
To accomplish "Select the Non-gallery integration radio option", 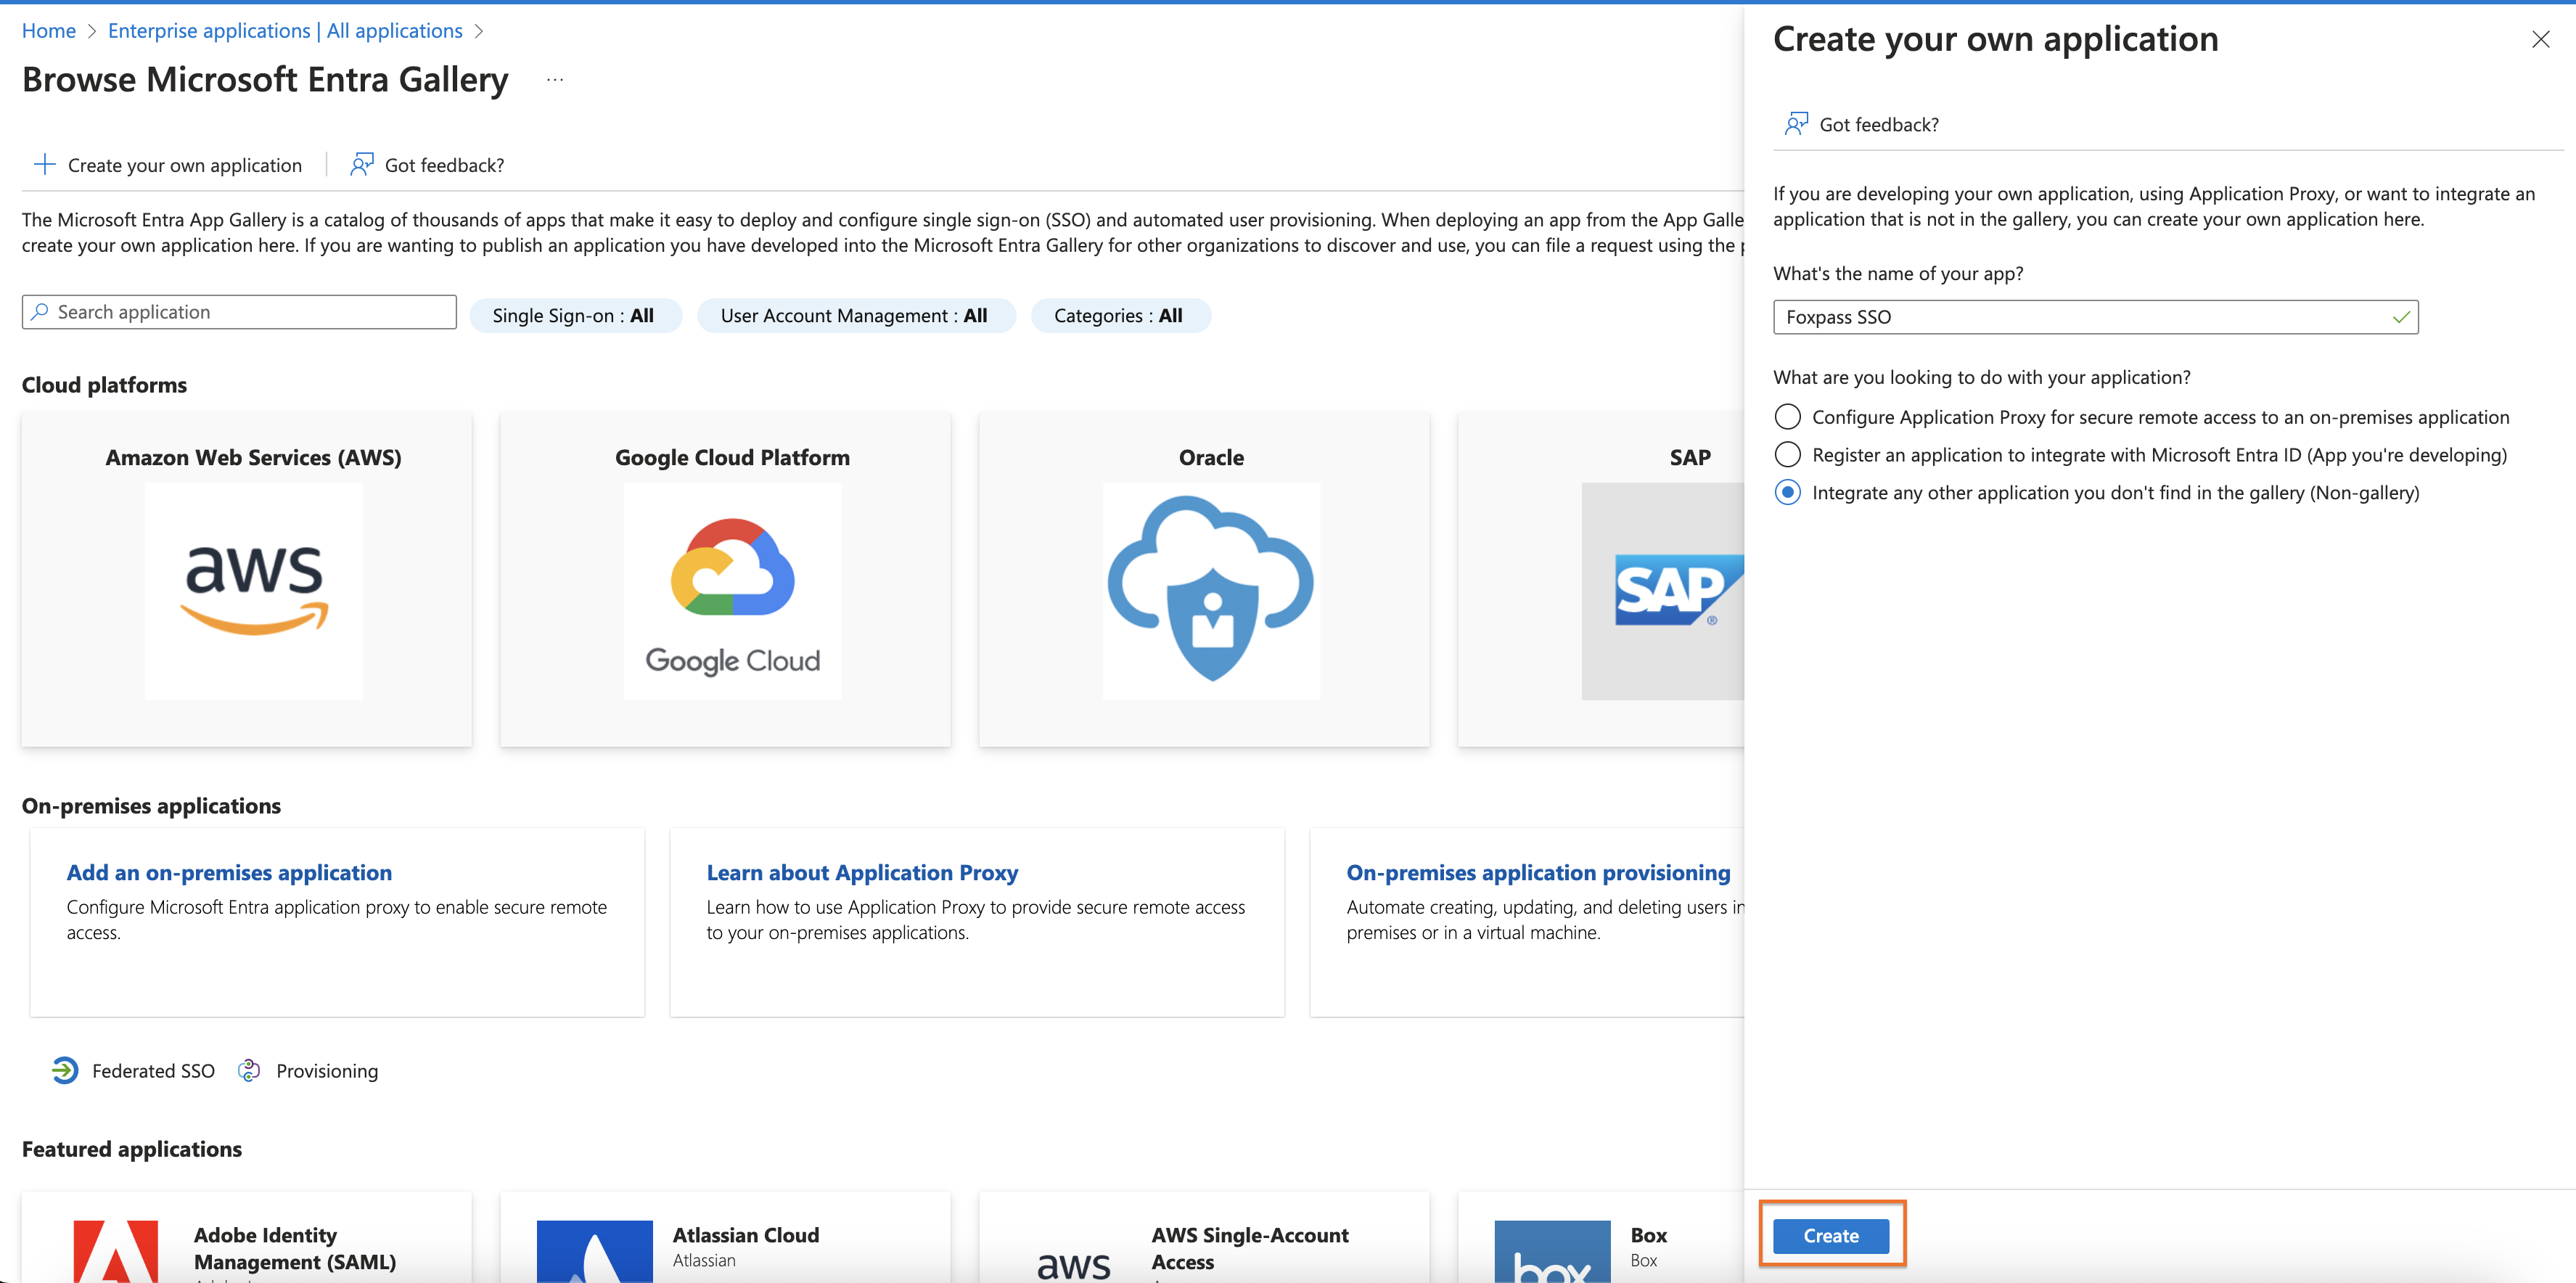I will coord(1787,493).
